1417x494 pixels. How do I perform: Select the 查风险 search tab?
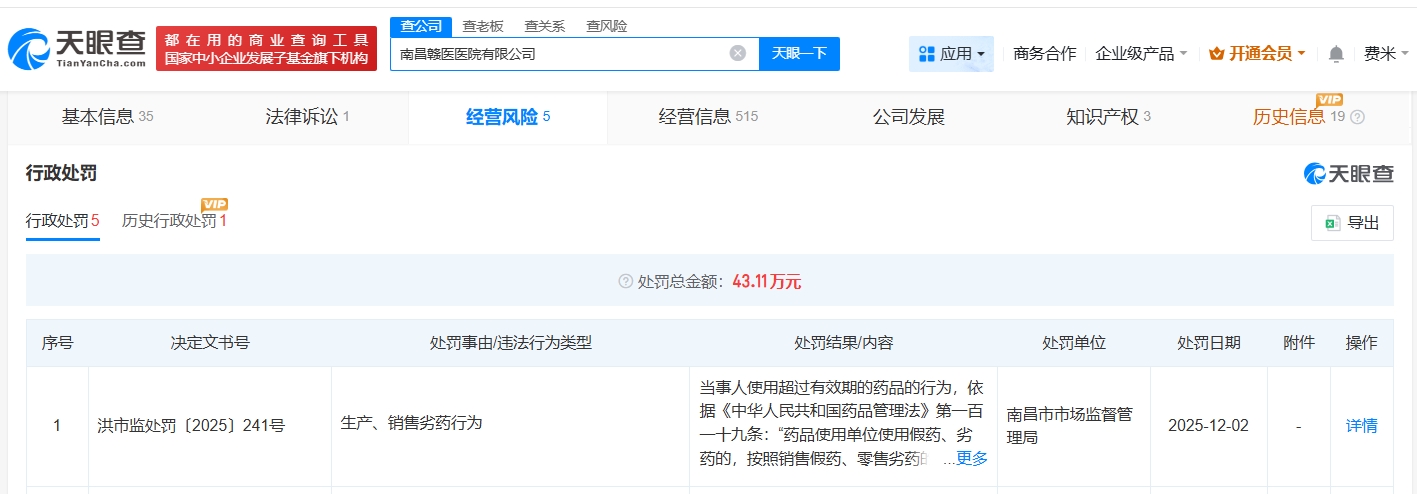coord(607,26)
